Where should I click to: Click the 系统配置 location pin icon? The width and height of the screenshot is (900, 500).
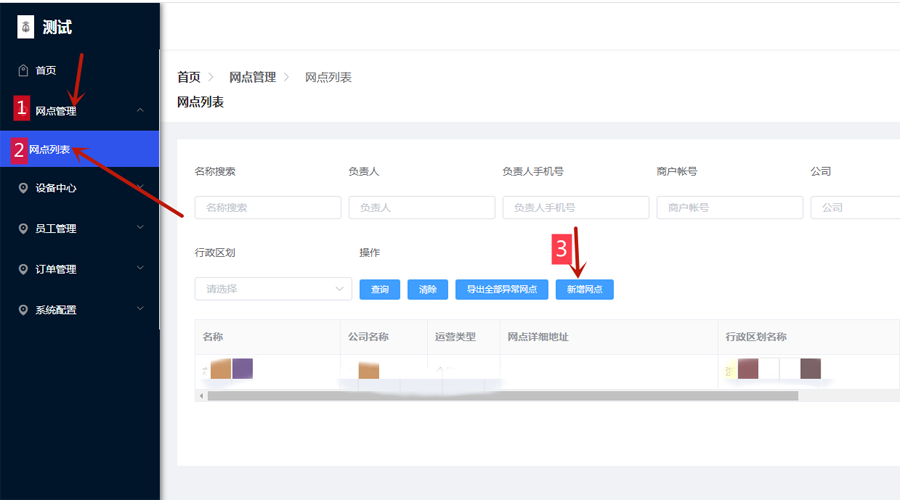point(23,310)
